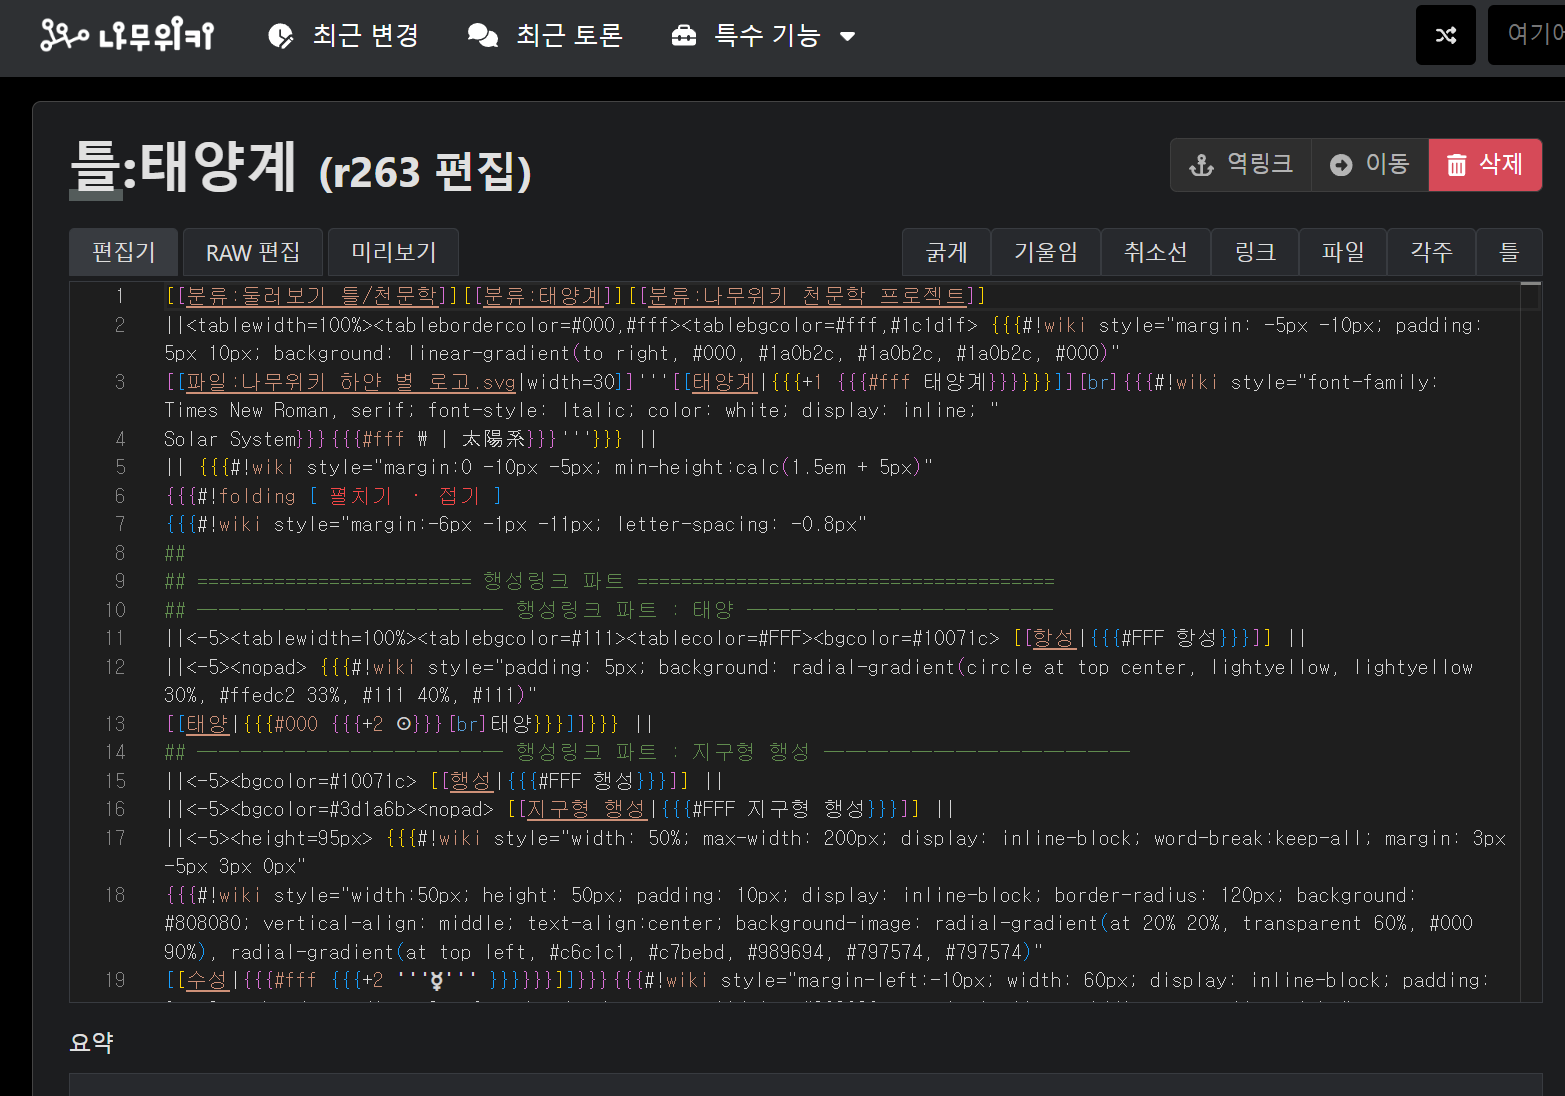The image size is (1565, 1096).
Task: Apply 취소선 strikethrough formatting
Action: [1155, 252]
